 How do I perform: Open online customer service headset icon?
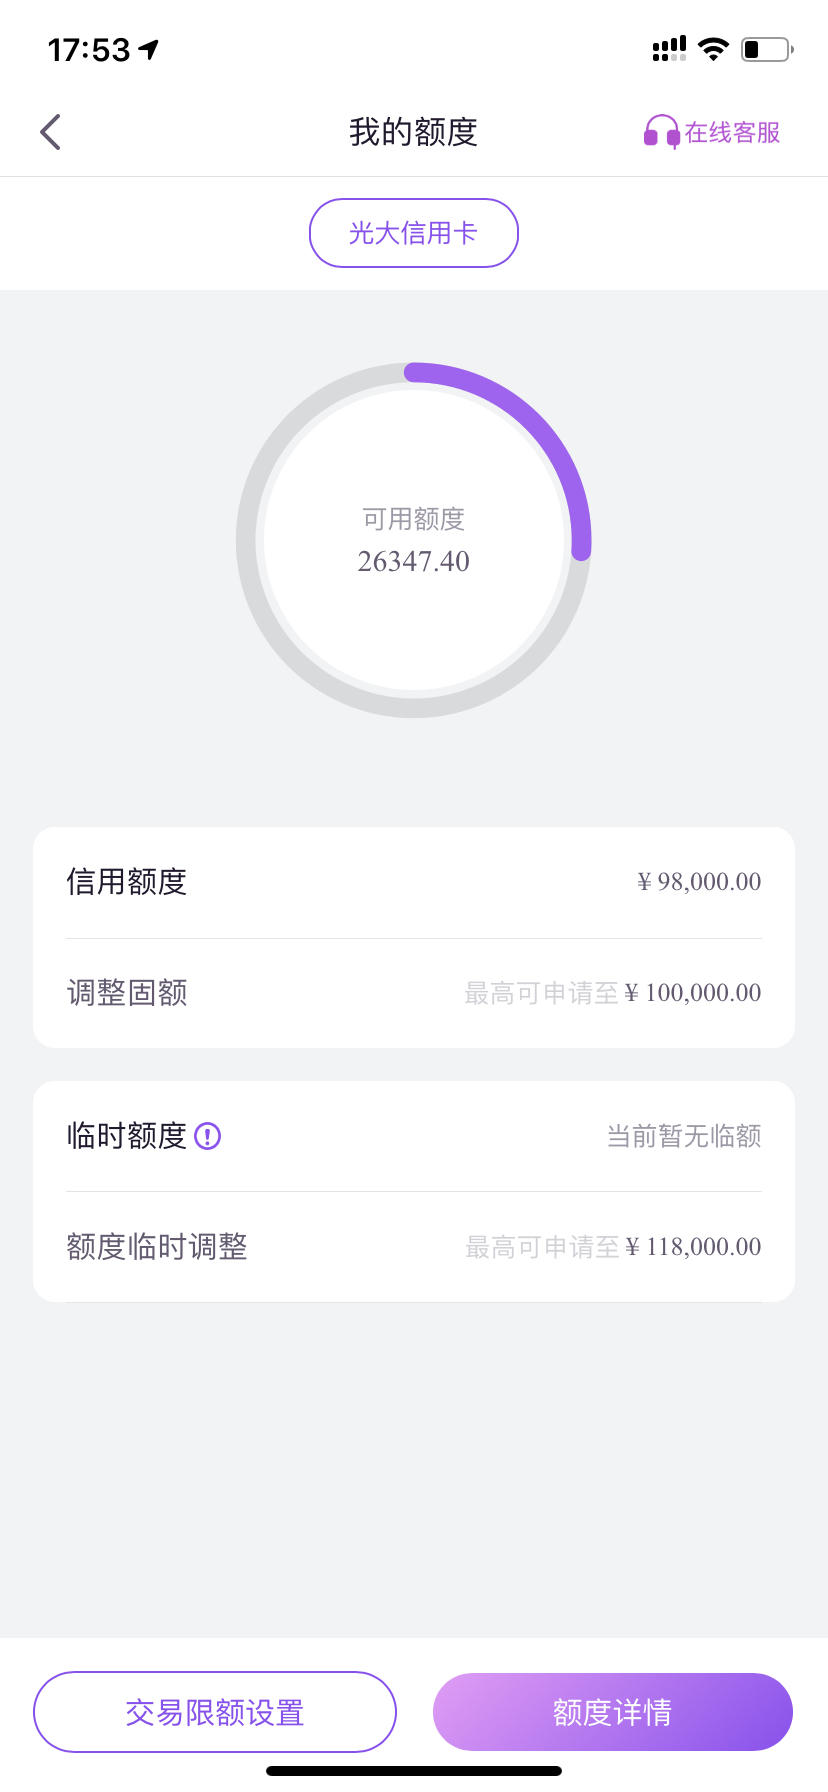tap(661, 132)
